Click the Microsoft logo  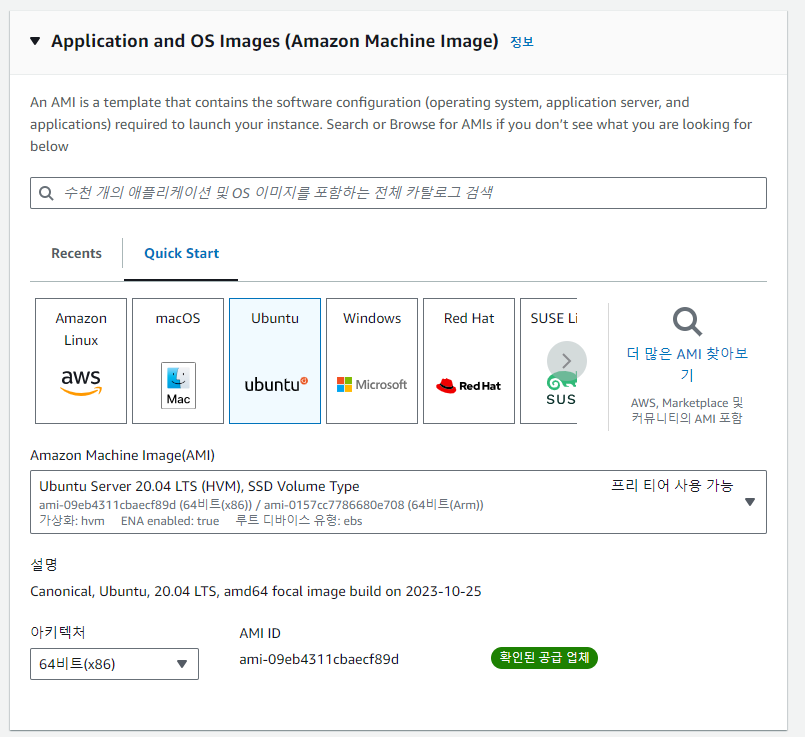(372, 384)
